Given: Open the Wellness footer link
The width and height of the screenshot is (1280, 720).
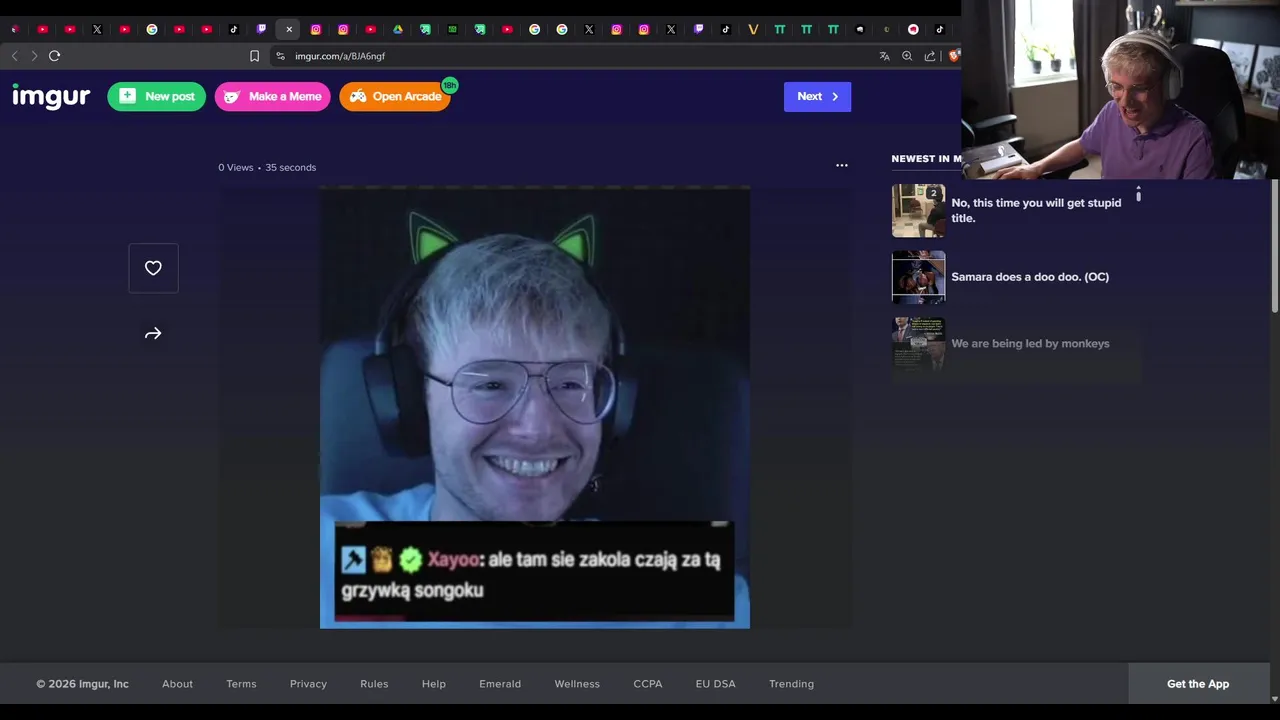Looking at the screenshot, I should [577, 684].
